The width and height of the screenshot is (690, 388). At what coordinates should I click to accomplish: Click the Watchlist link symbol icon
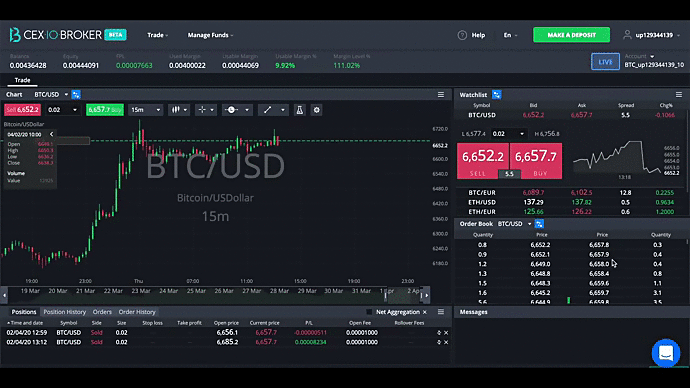pyautogui.click(x=497, y=95)
